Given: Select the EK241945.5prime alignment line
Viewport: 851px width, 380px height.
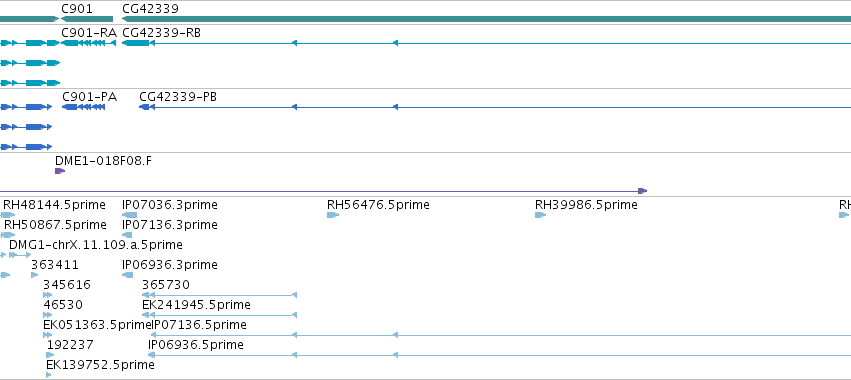Looking at the screenshot, I should coord(219,315).
